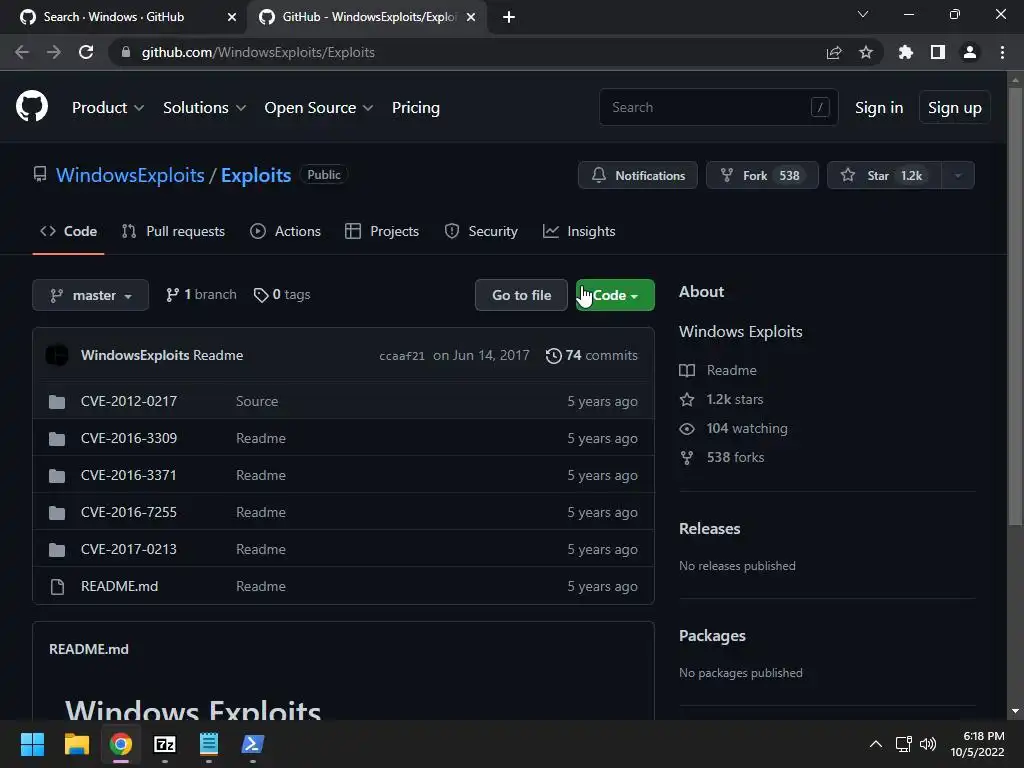Open the README.md file name link
Image resolution: width=1024 pixels, height=768 pixels.
120,586
